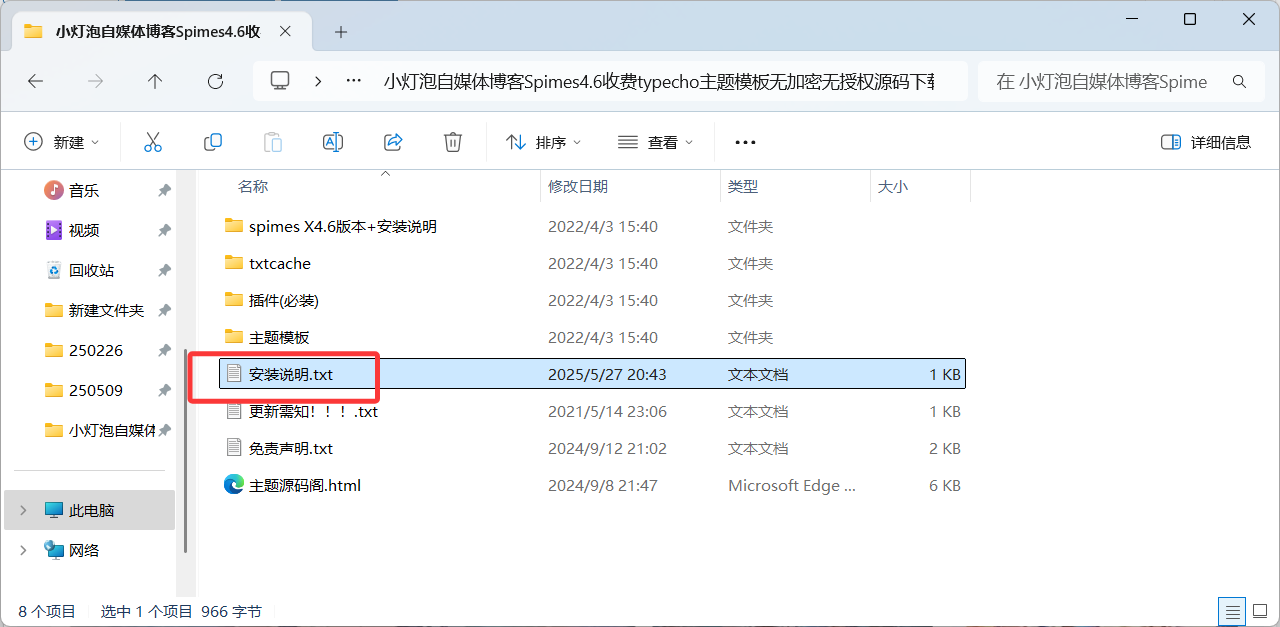
Task: Open the 查看 view dropdown
Action: coord(656,142)
